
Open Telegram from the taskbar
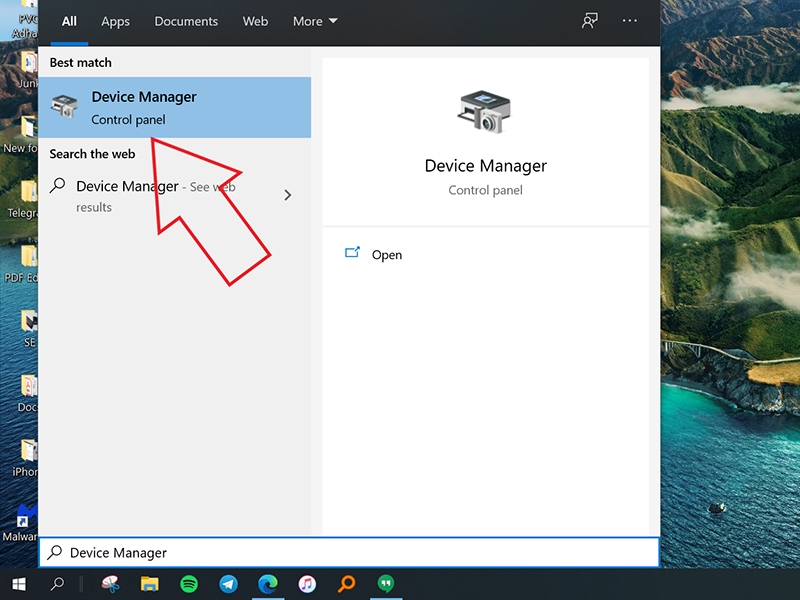(229, 584)
